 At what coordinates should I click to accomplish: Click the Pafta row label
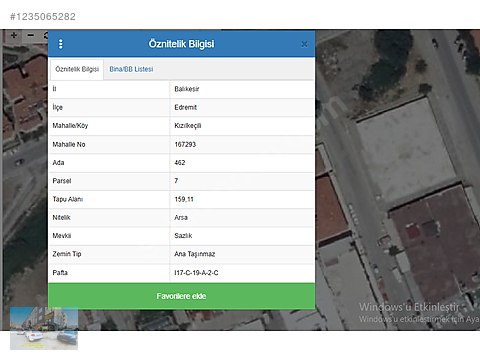[60, 273]
